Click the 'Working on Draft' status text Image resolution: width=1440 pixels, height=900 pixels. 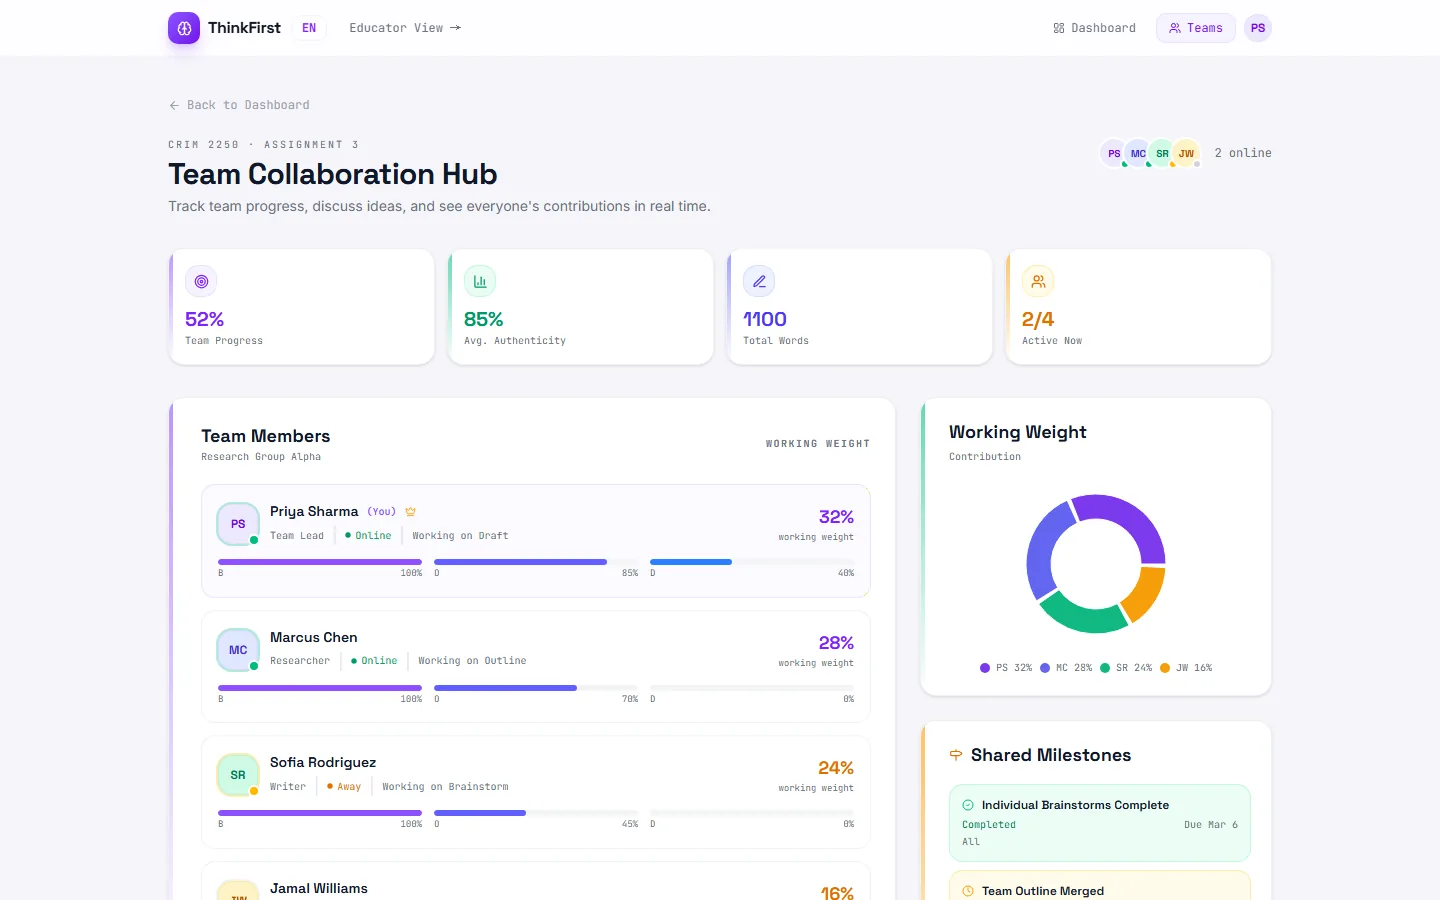point(460,536)
